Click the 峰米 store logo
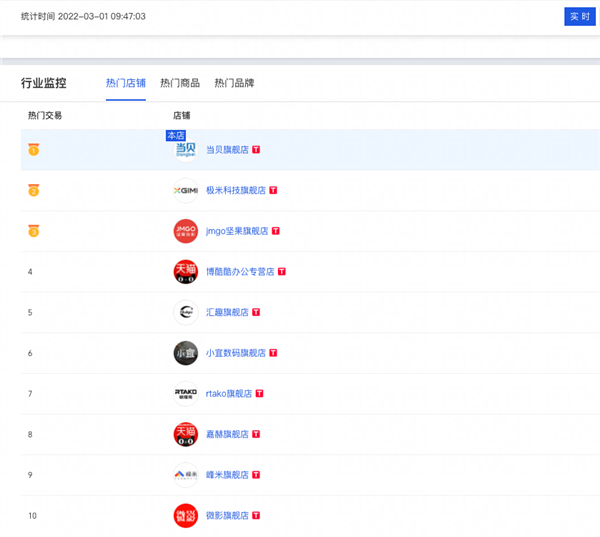600x537 pixels. click(186, 475)
